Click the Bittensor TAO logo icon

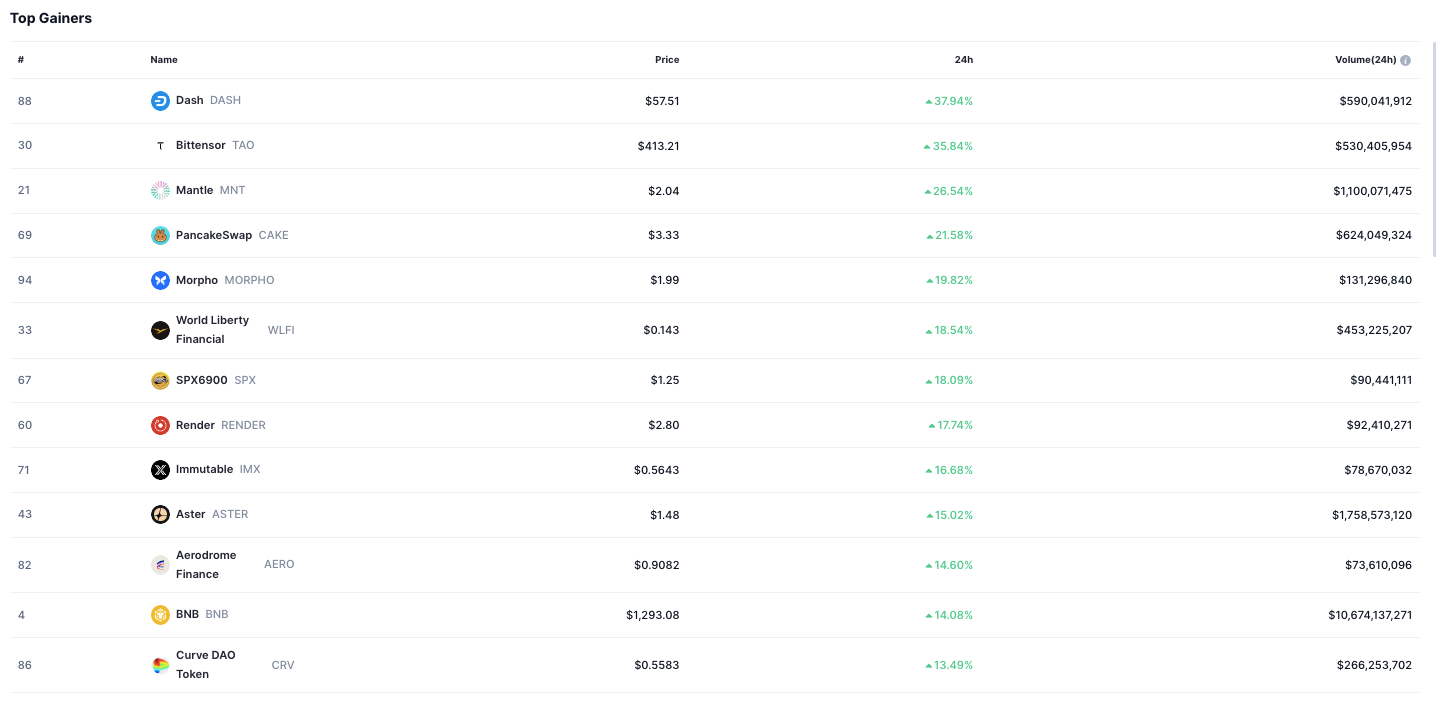[x=160, y=146]
